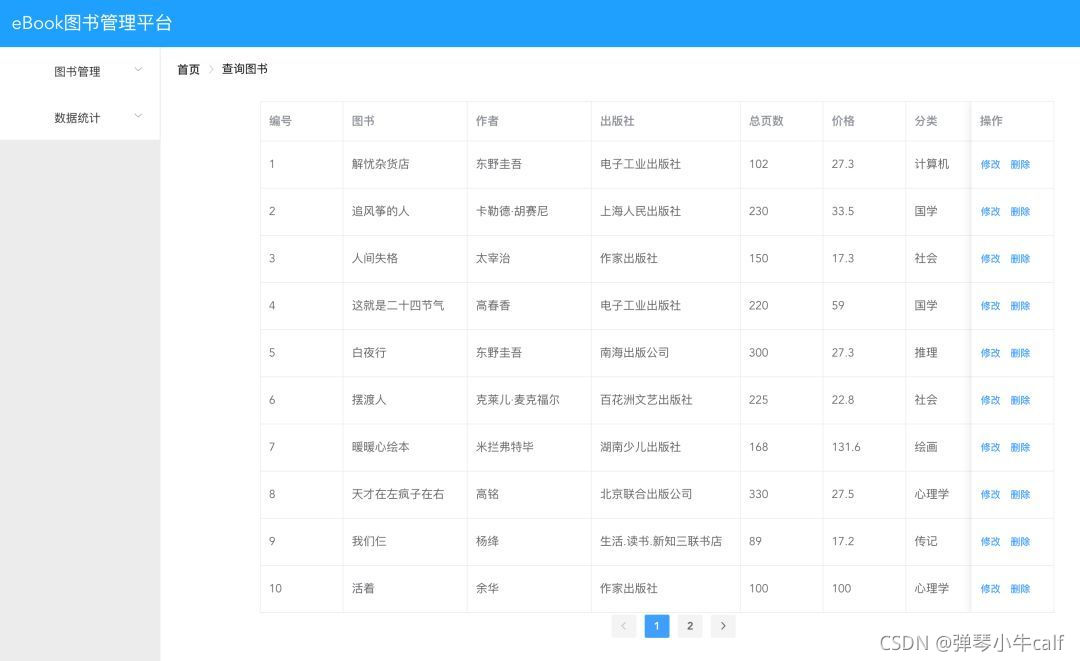Click the 编号 column header
Image resolution: width=1080 pixels, height=661 pixels.
[280, 121]
